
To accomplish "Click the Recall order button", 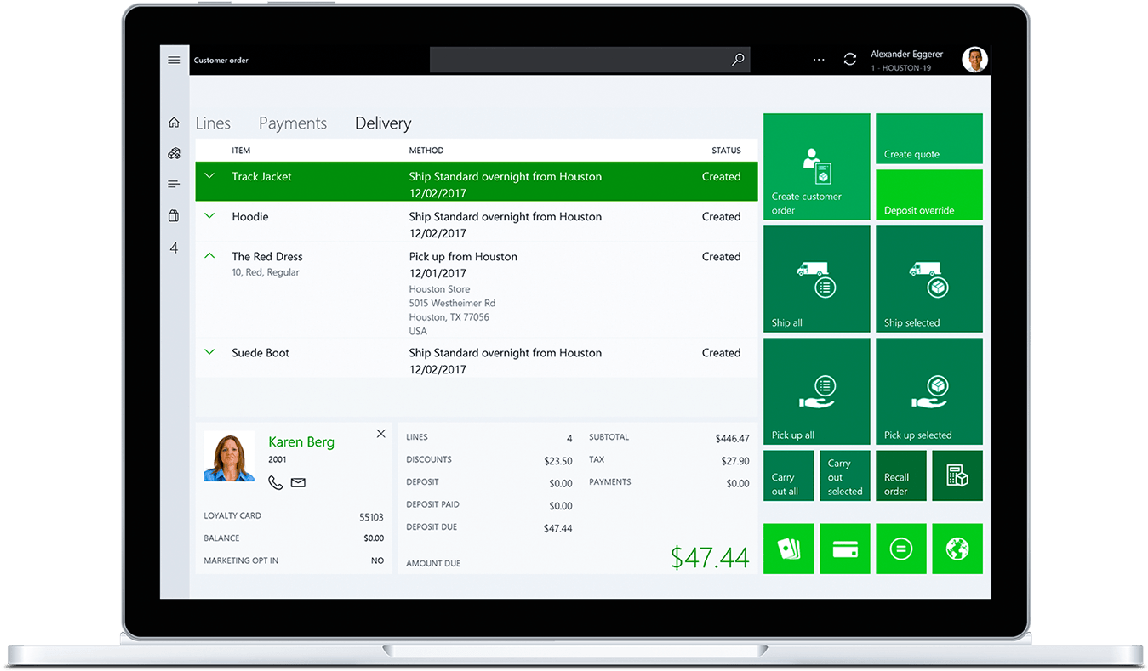I will pos(901,475).
